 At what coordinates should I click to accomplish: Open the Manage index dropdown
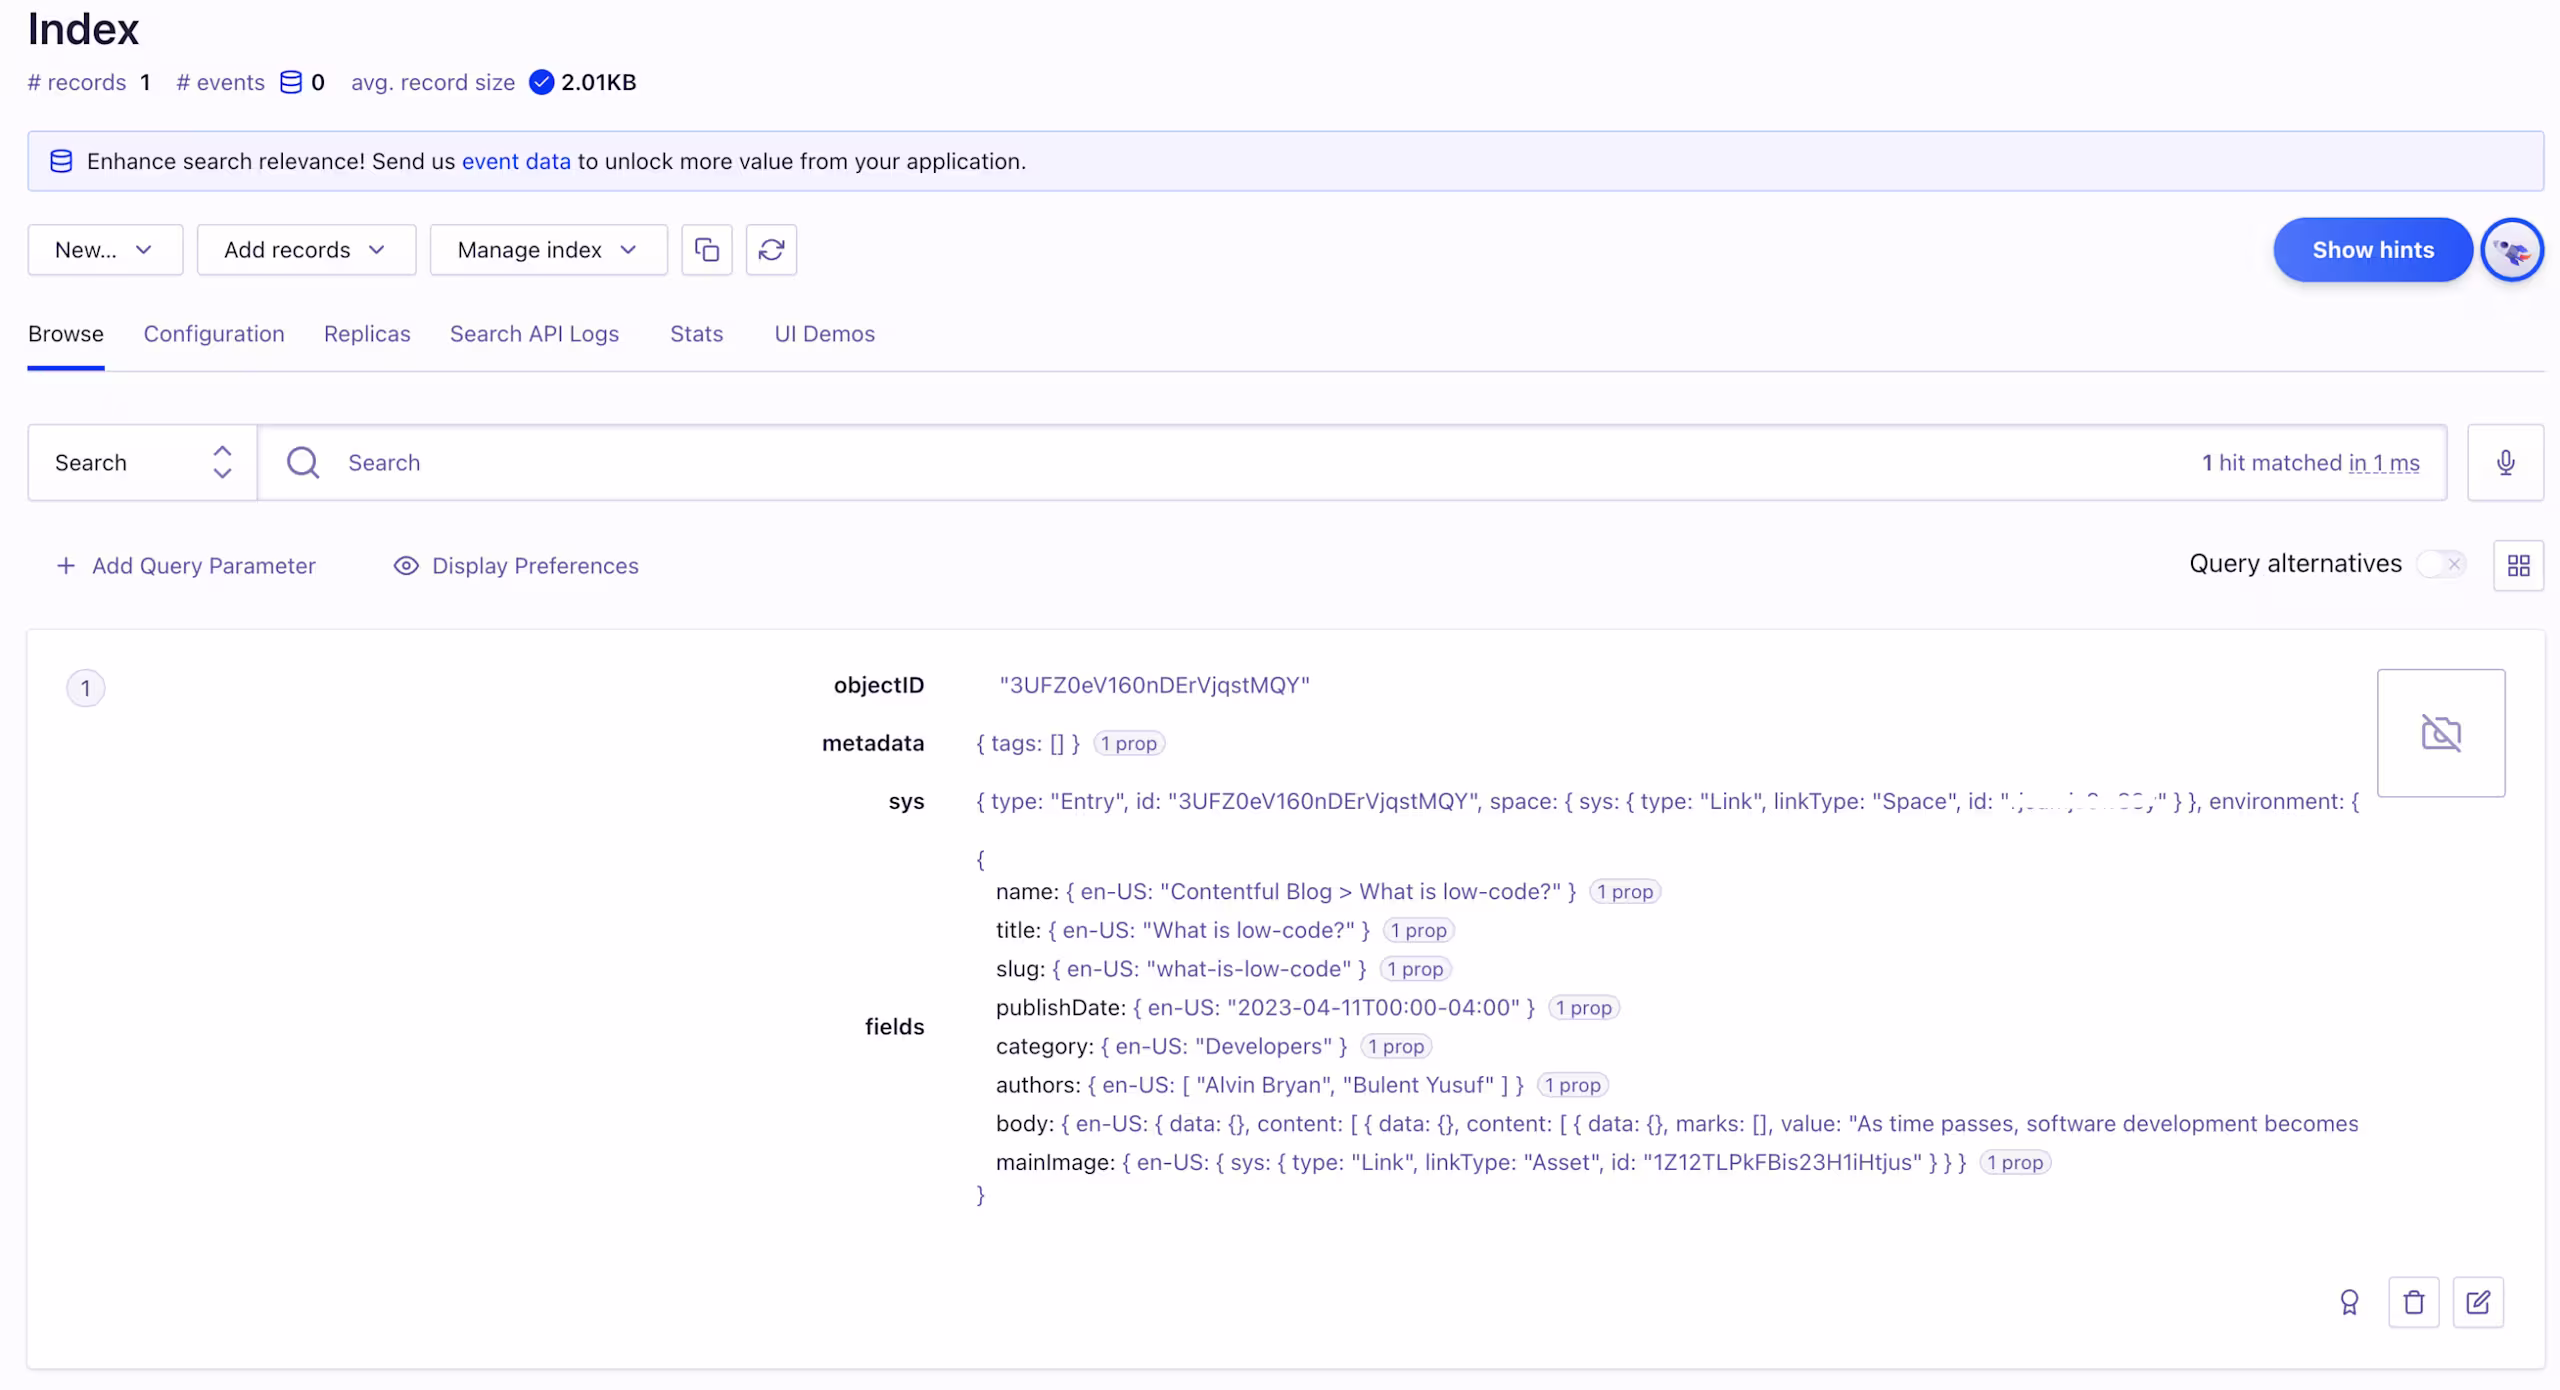coord(549,250)
